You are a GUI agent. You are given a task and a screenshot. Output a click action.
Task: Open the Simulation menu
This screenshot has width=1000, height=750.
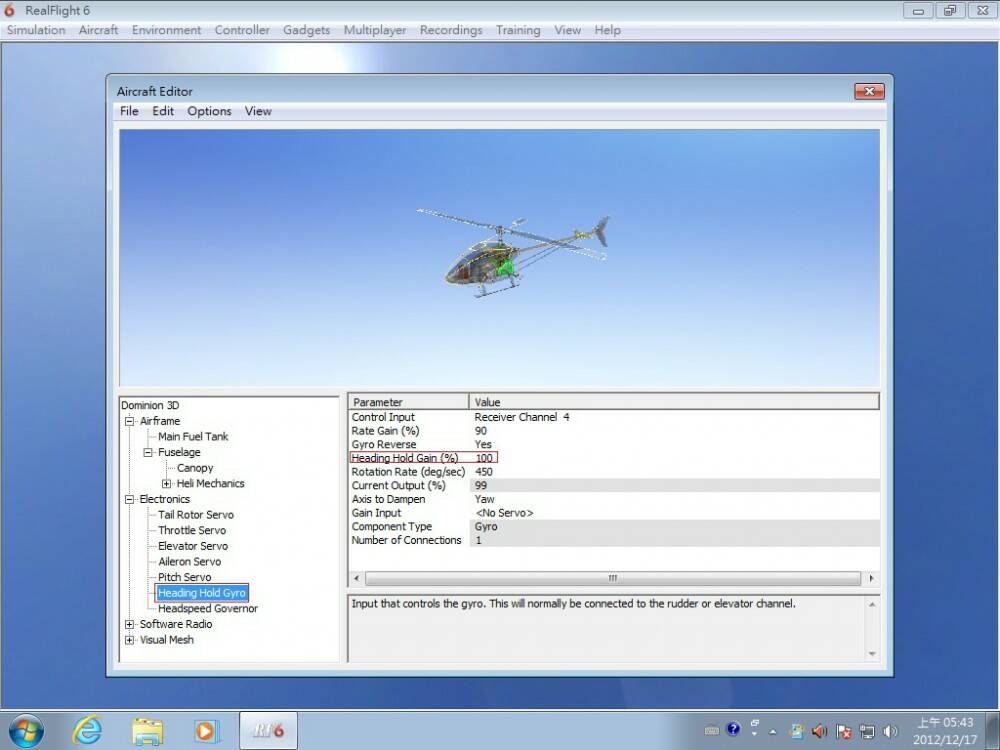pyautogui.click(x=36, y=30)
